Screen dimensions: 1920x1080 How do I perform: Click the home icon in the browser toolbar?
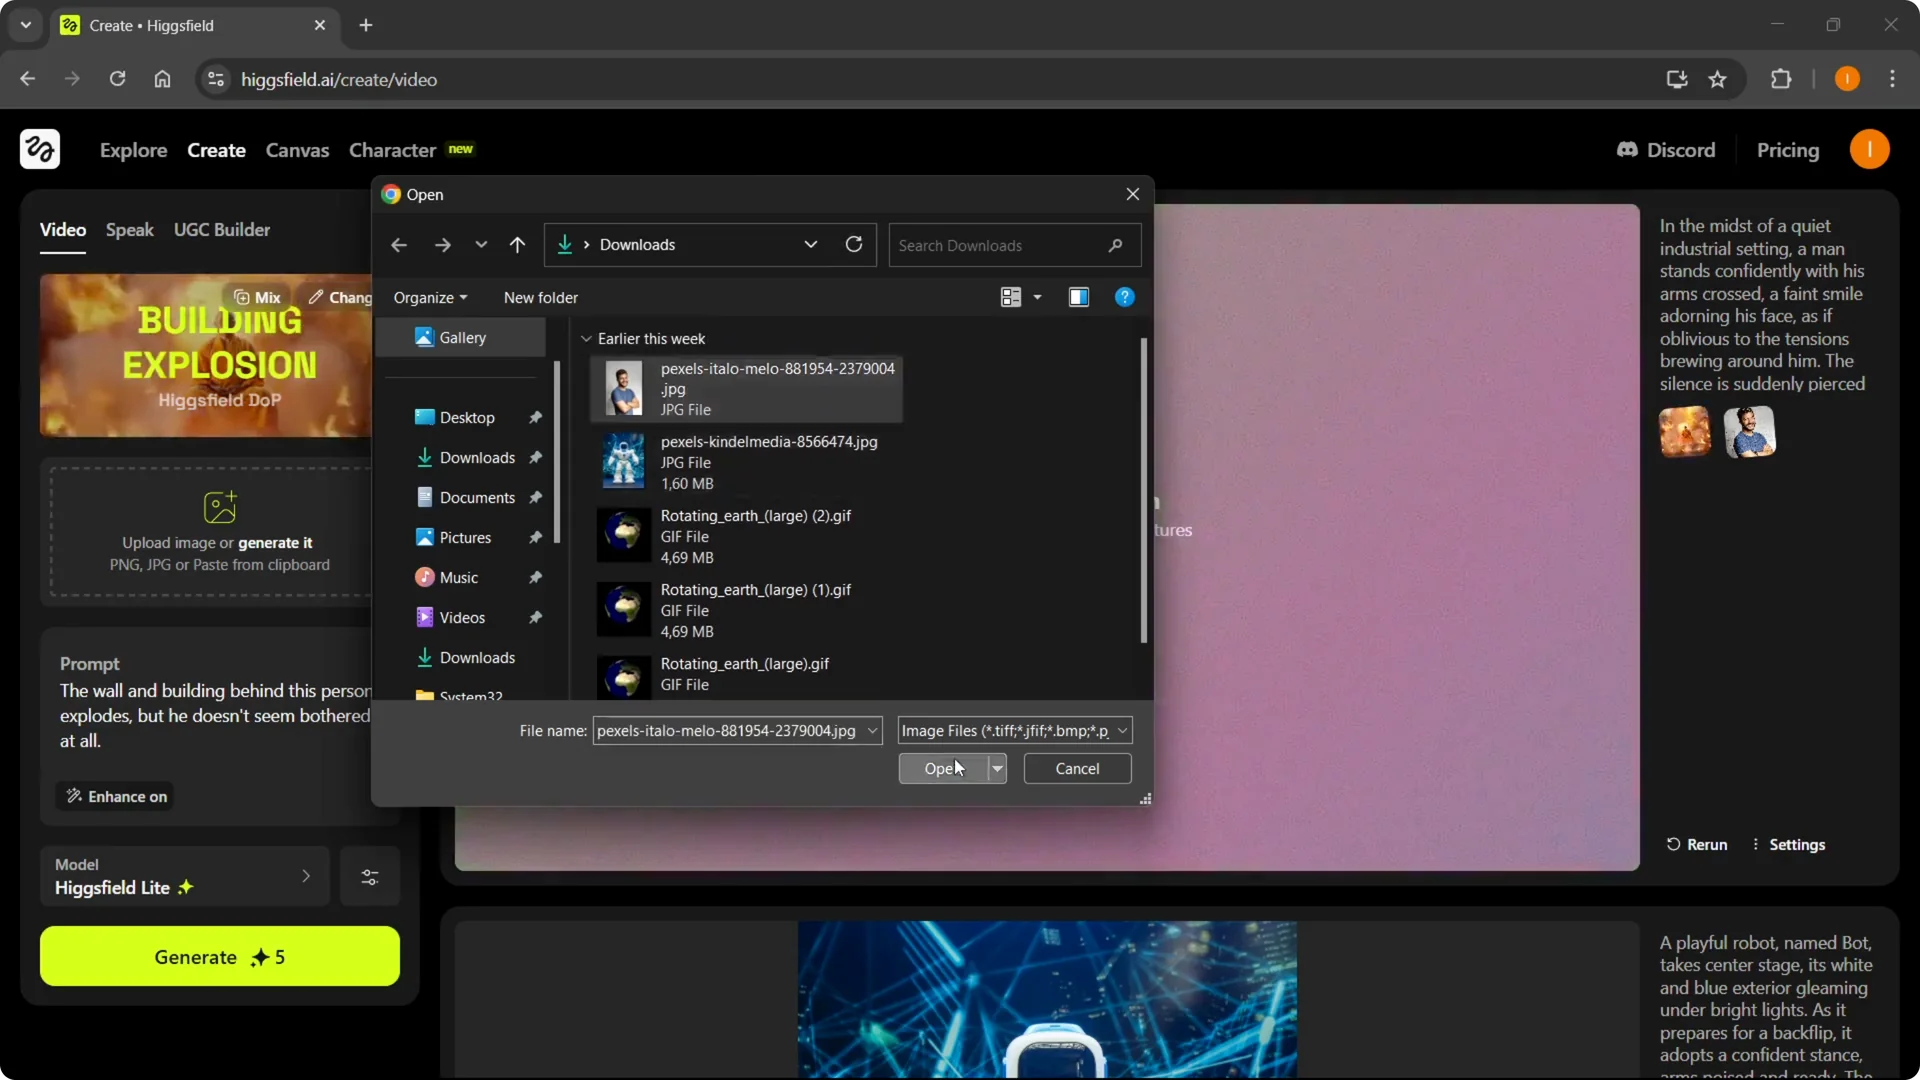tap(162, 79)
